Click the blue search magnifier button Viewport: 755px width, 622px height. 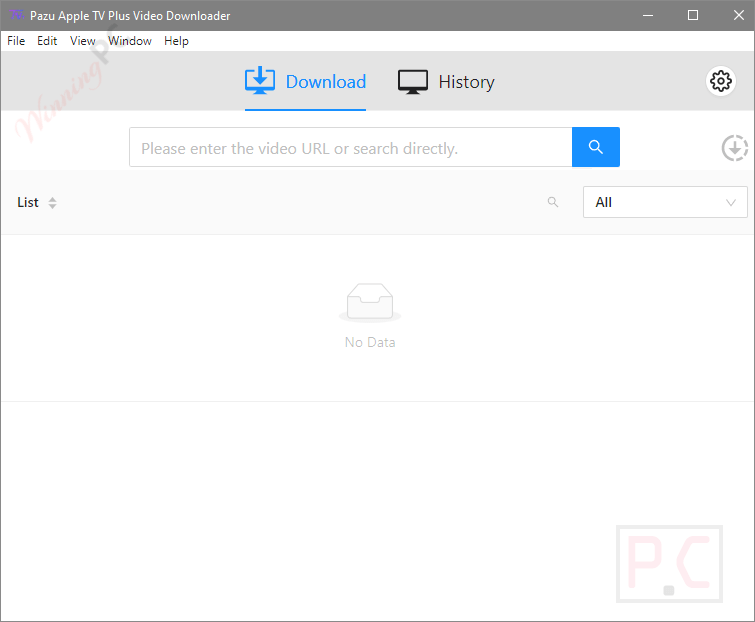pyautogui.click(x=596, y=147)
